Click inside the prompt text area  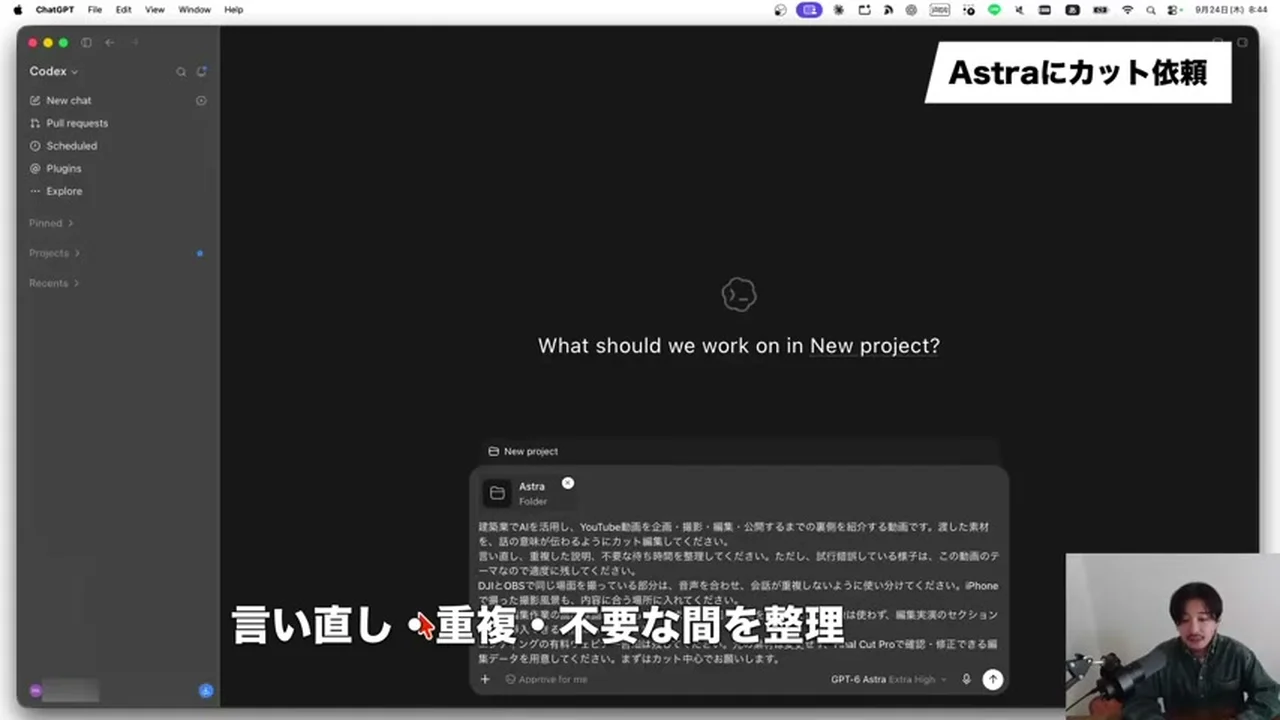point(738,592)
